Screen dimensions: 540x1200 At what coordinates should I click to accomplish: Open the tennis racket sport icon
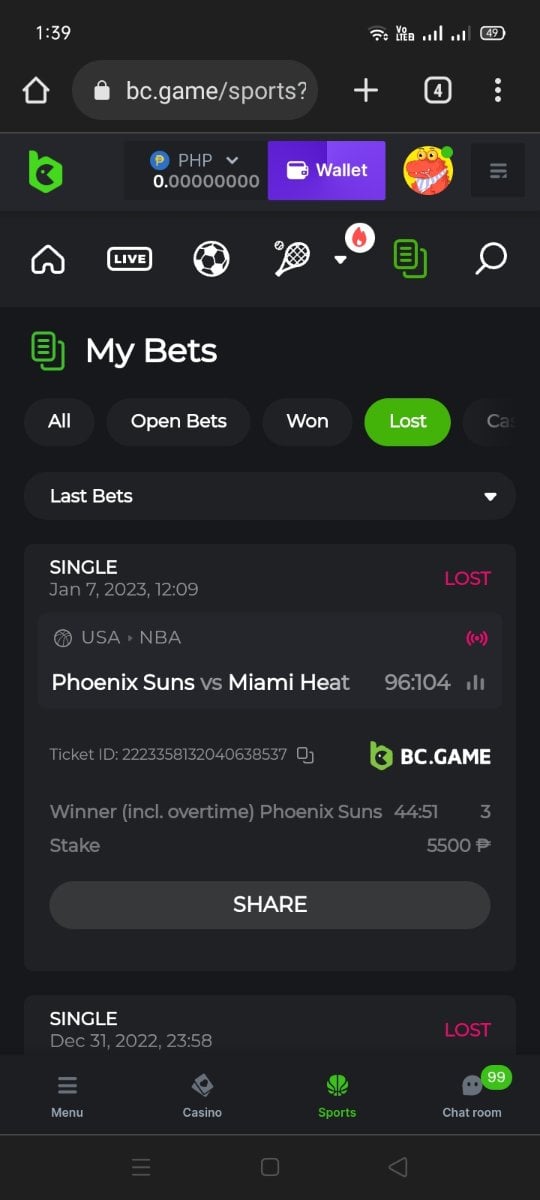pyautogui.click(x=292, y=258)
